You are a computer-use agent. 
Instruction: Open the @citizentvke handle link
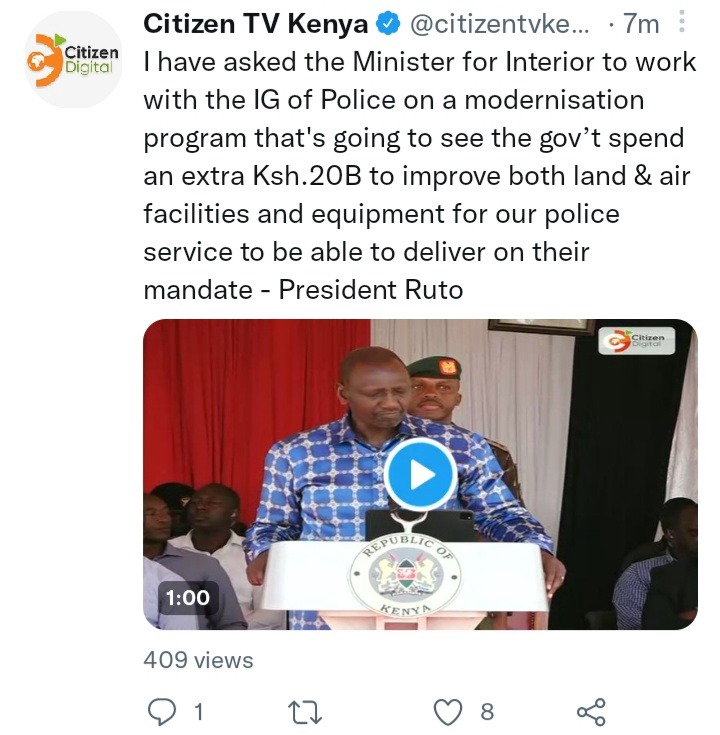click(x=499, y=24)
